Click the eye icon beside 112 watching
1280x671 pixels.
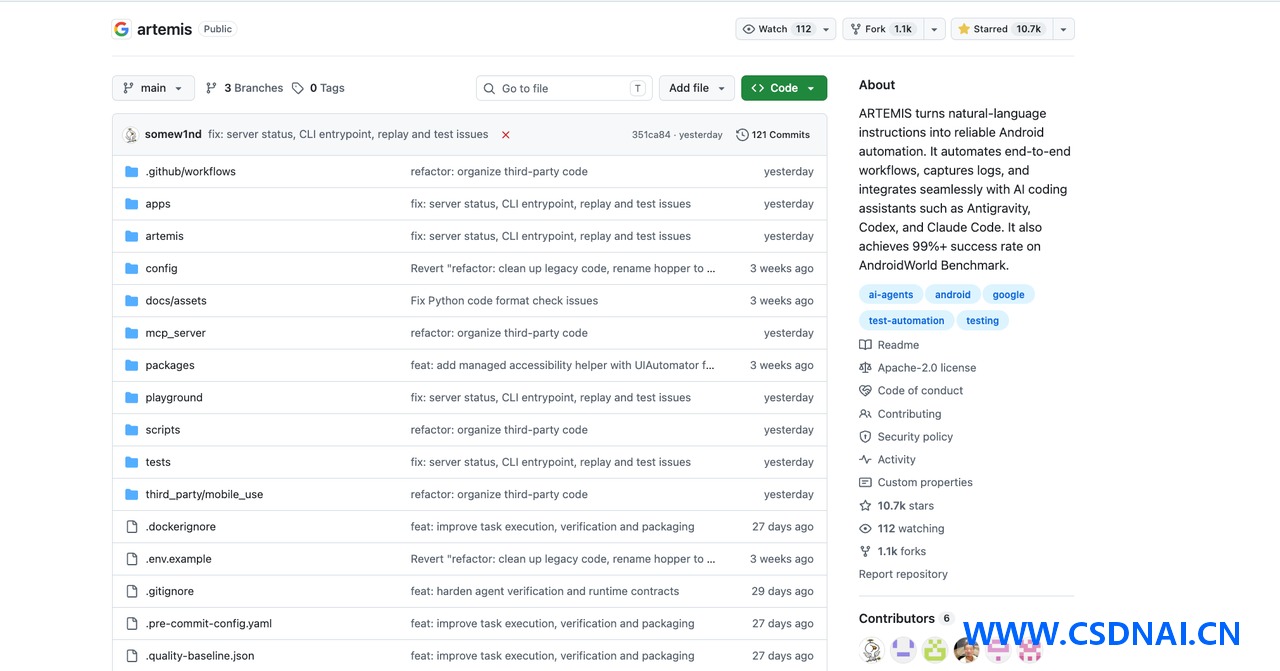[865, 529]
